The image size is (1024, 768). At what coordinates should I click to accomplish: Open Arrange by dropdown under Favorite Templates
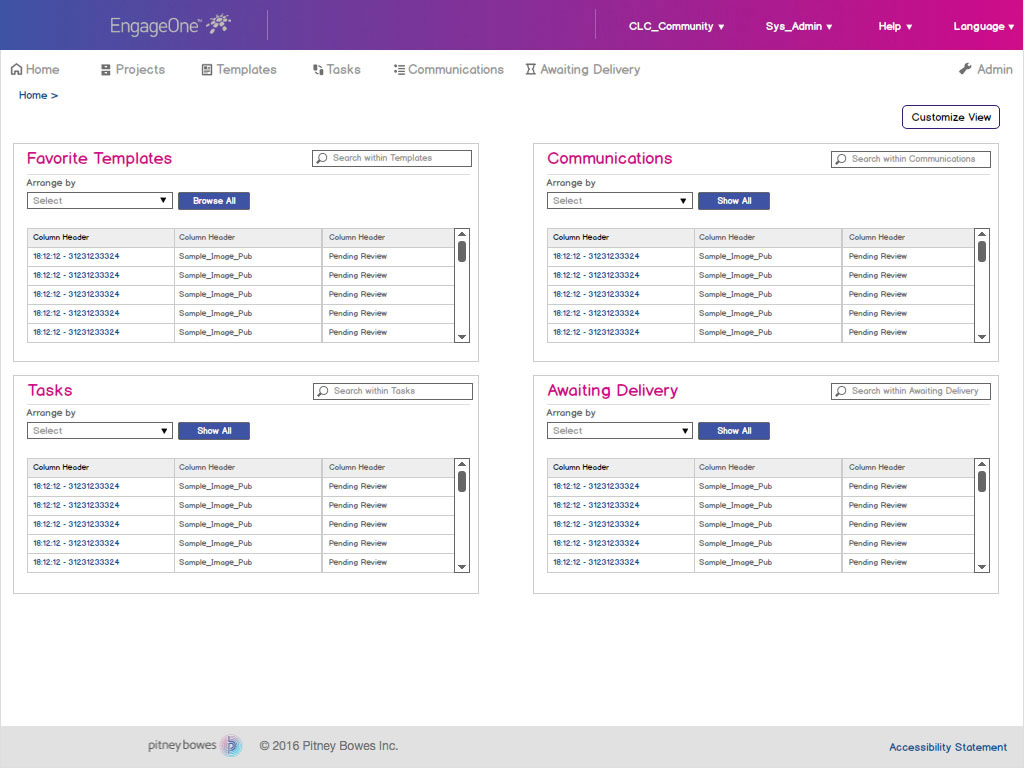tap(100, 201)
